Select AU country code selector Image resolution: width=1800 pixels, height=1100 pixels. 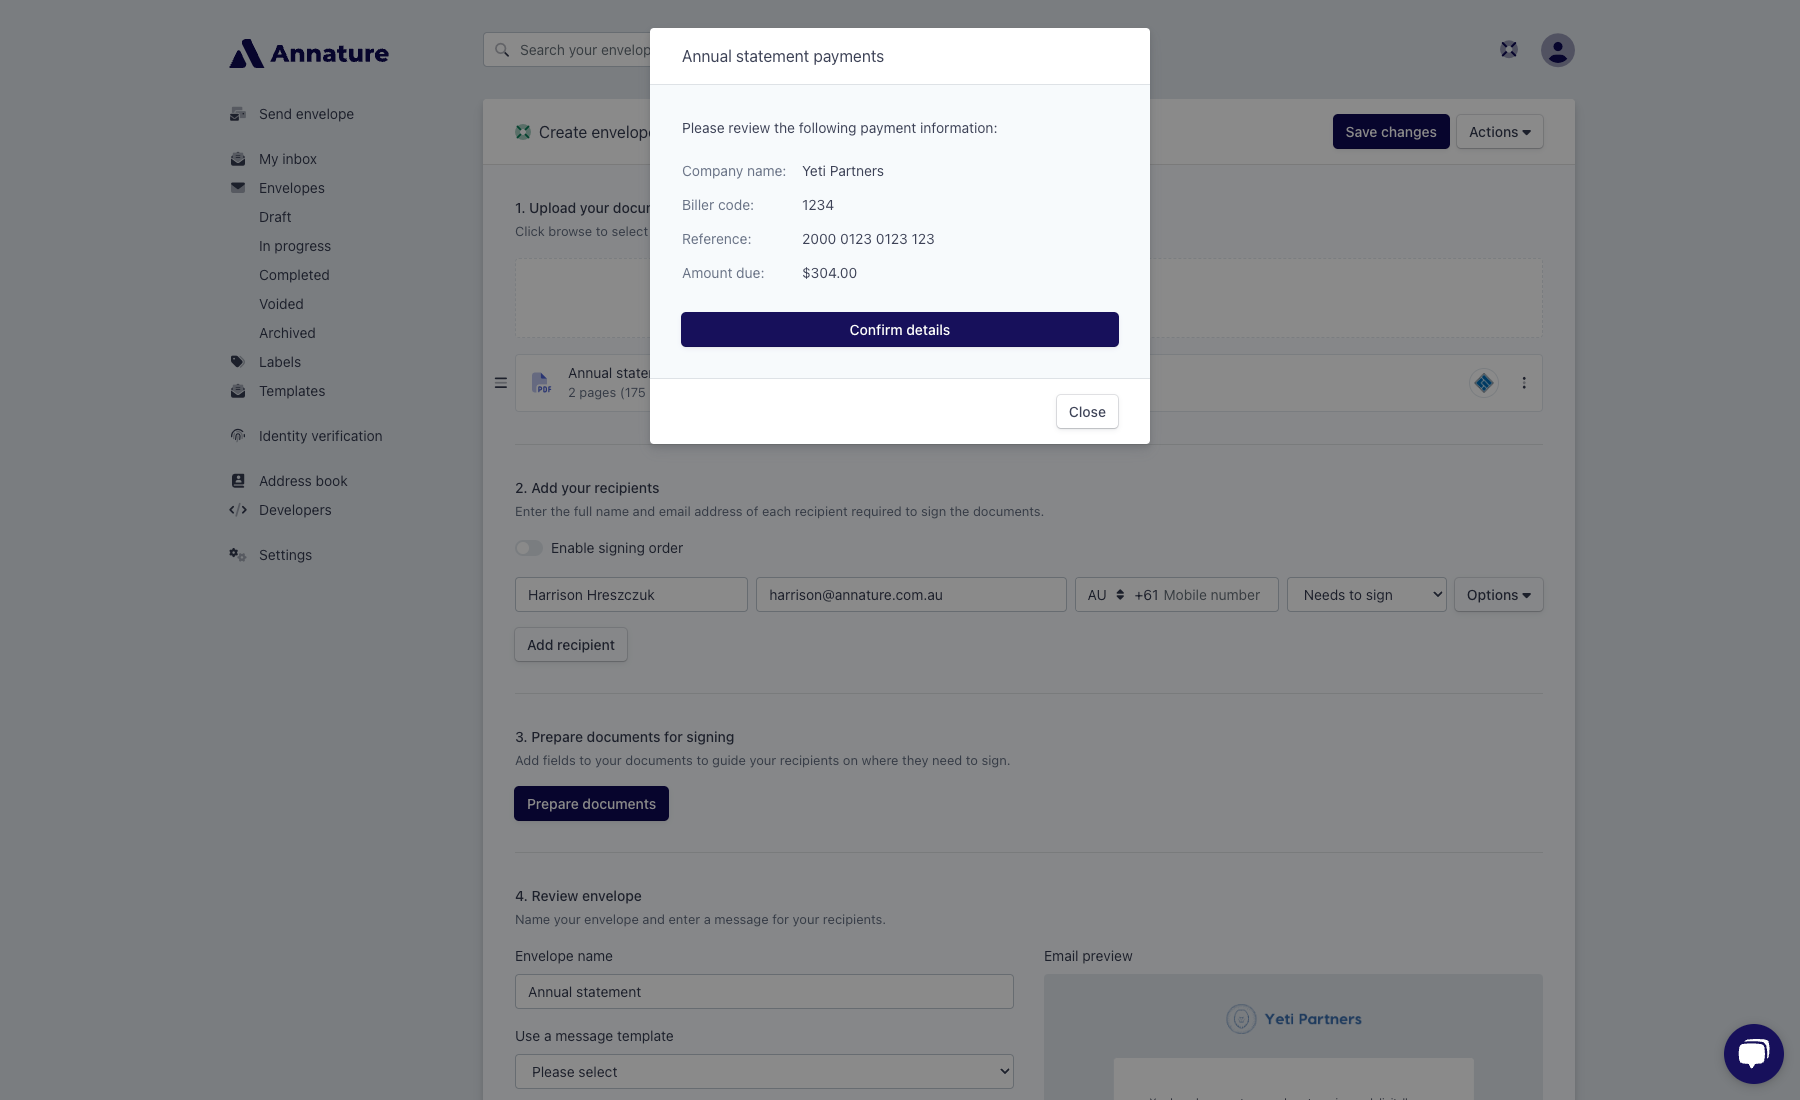pyautogui.click(x=1105, y=595)
